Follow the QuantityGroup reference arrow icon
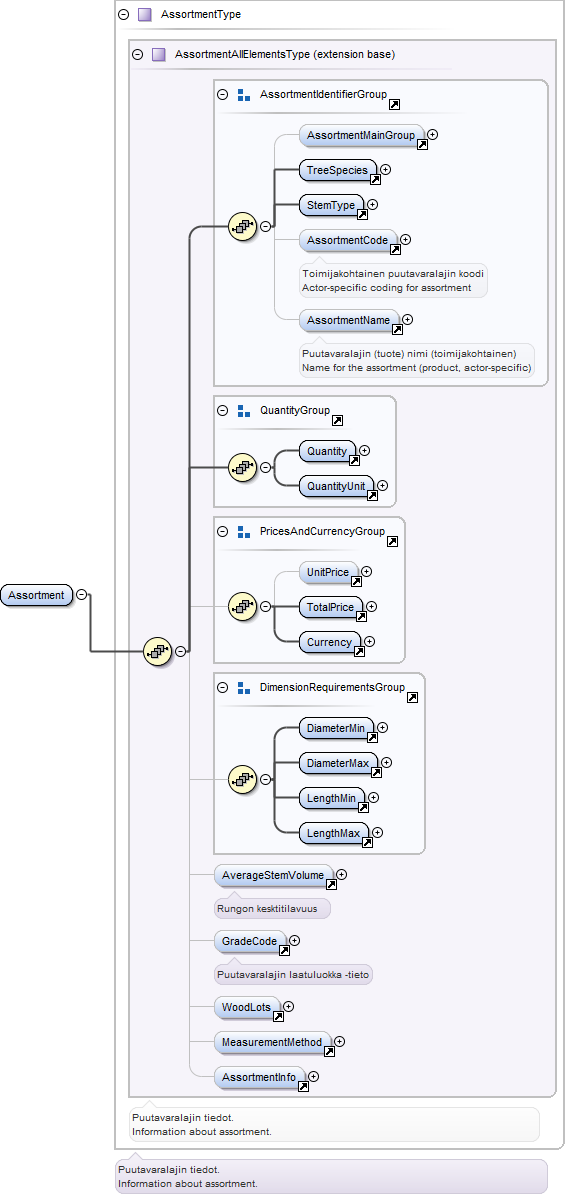The width and height of the screenshot is (566, 1197). coord(338,421)
